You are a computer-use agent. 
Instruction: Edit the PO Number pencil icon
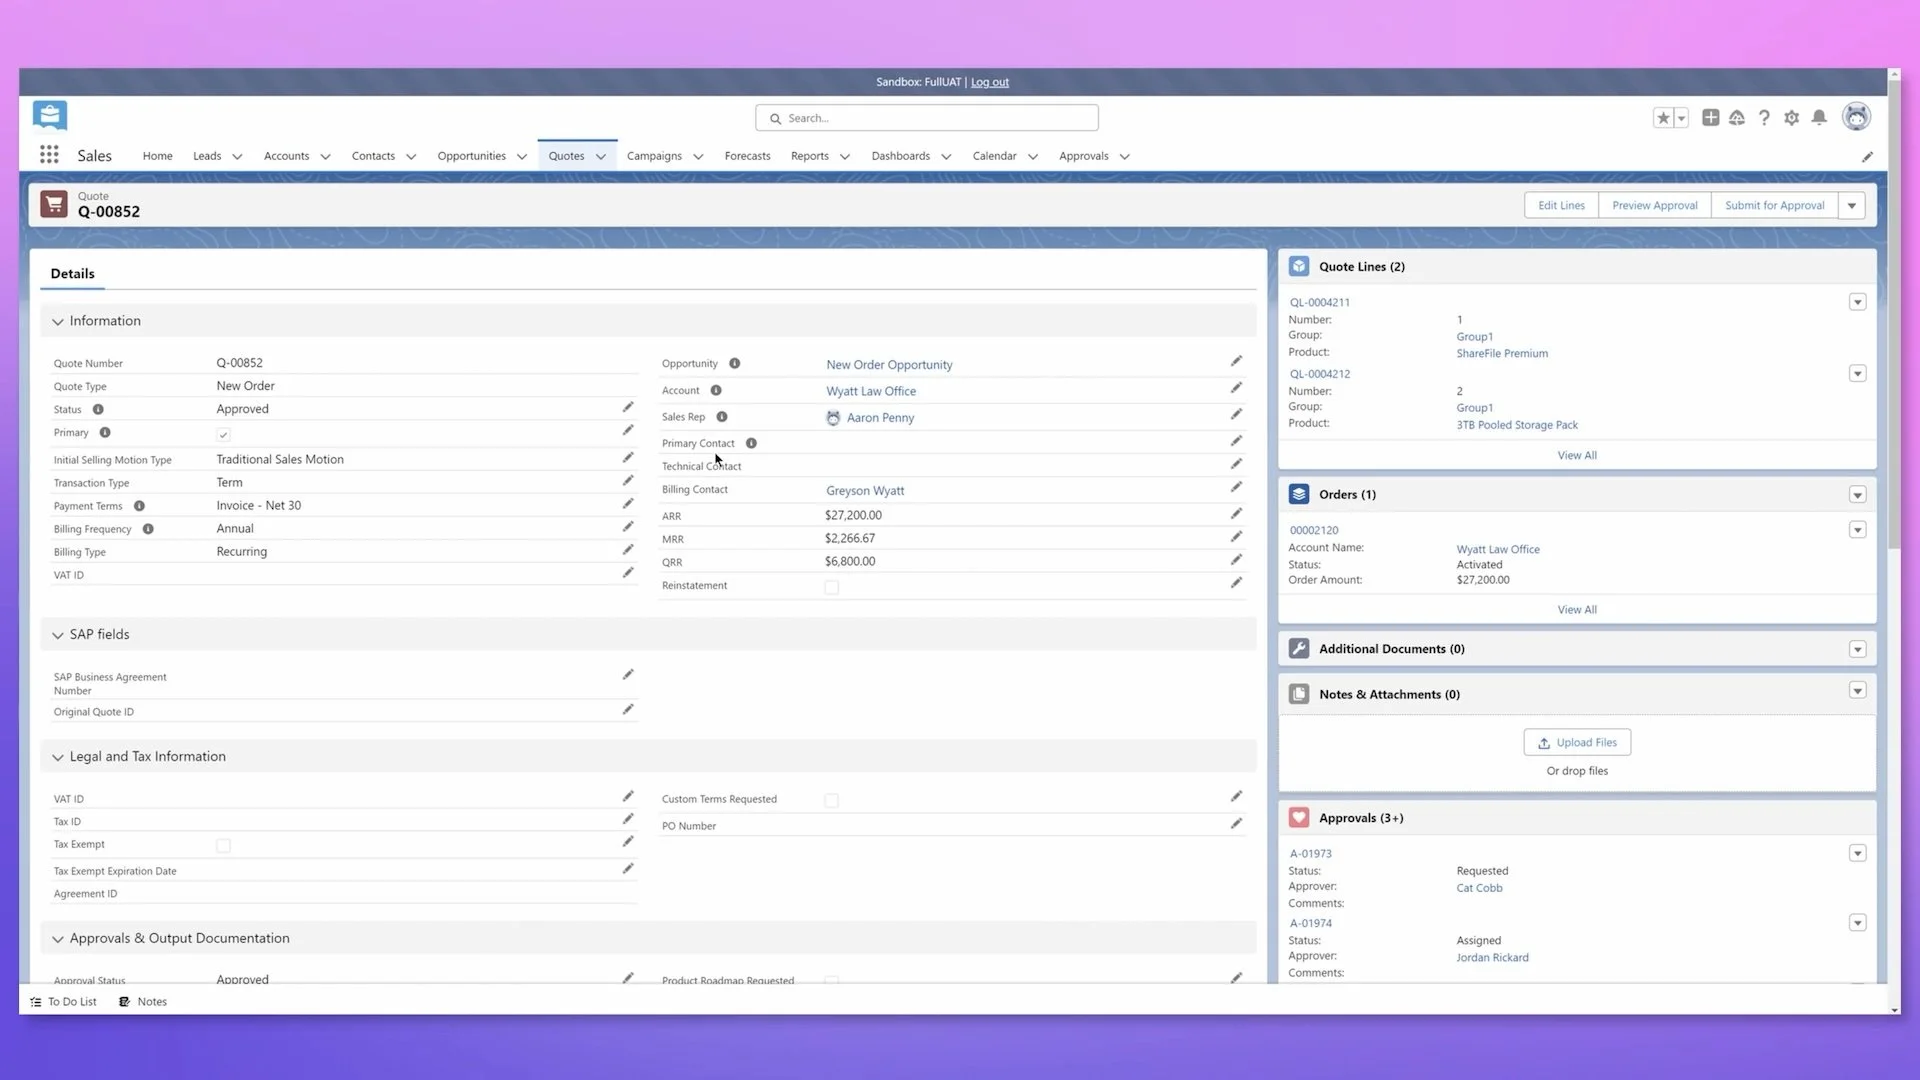1237,824
